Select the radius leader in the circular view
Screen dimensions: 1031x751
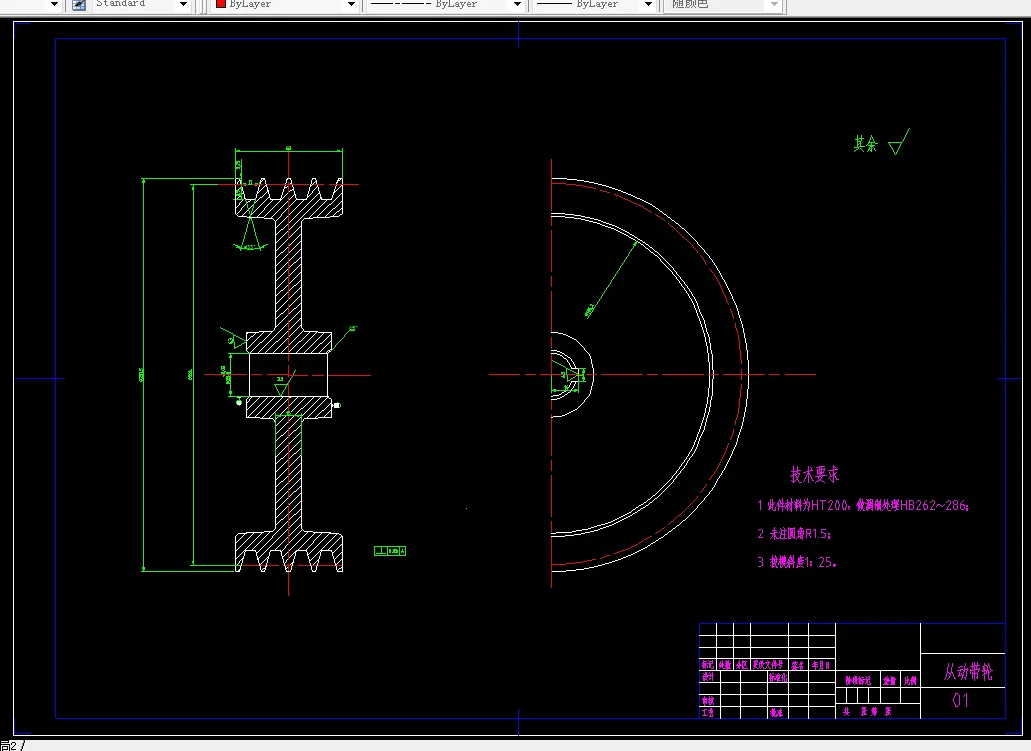[611, 280]
